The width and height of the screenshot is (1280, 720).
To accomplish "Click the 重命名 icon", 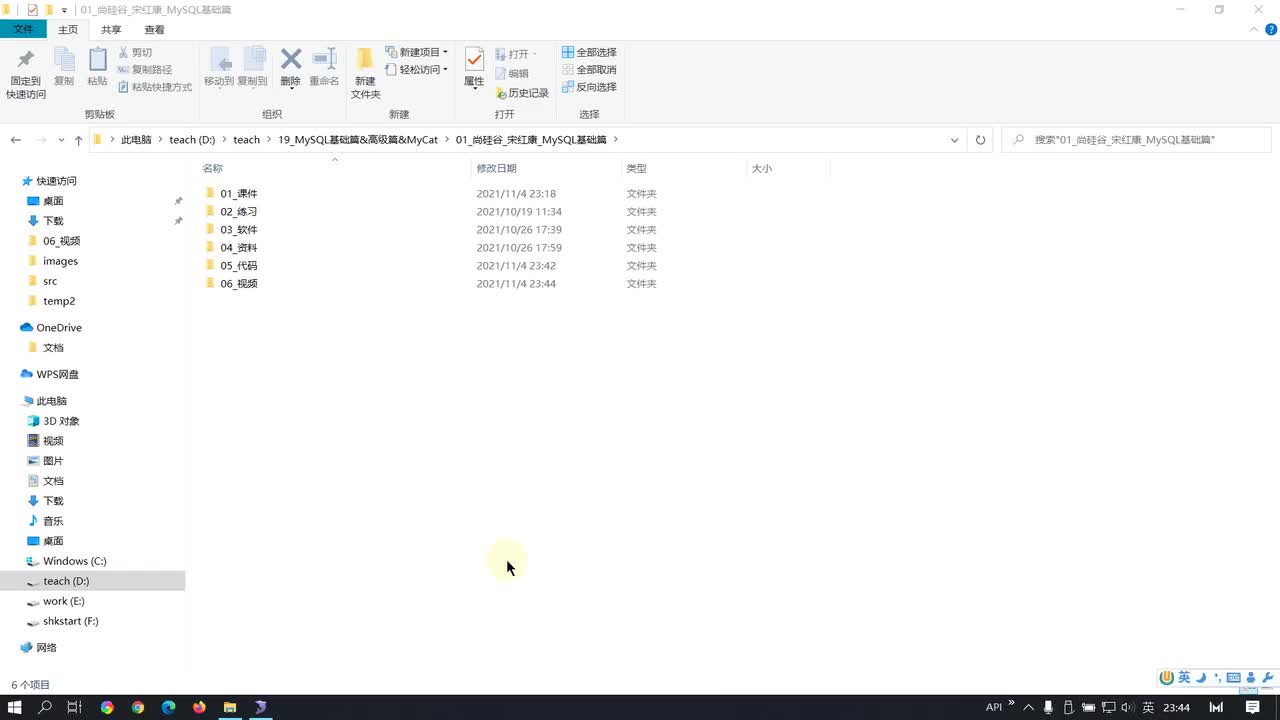I will (x=324, y=59).
